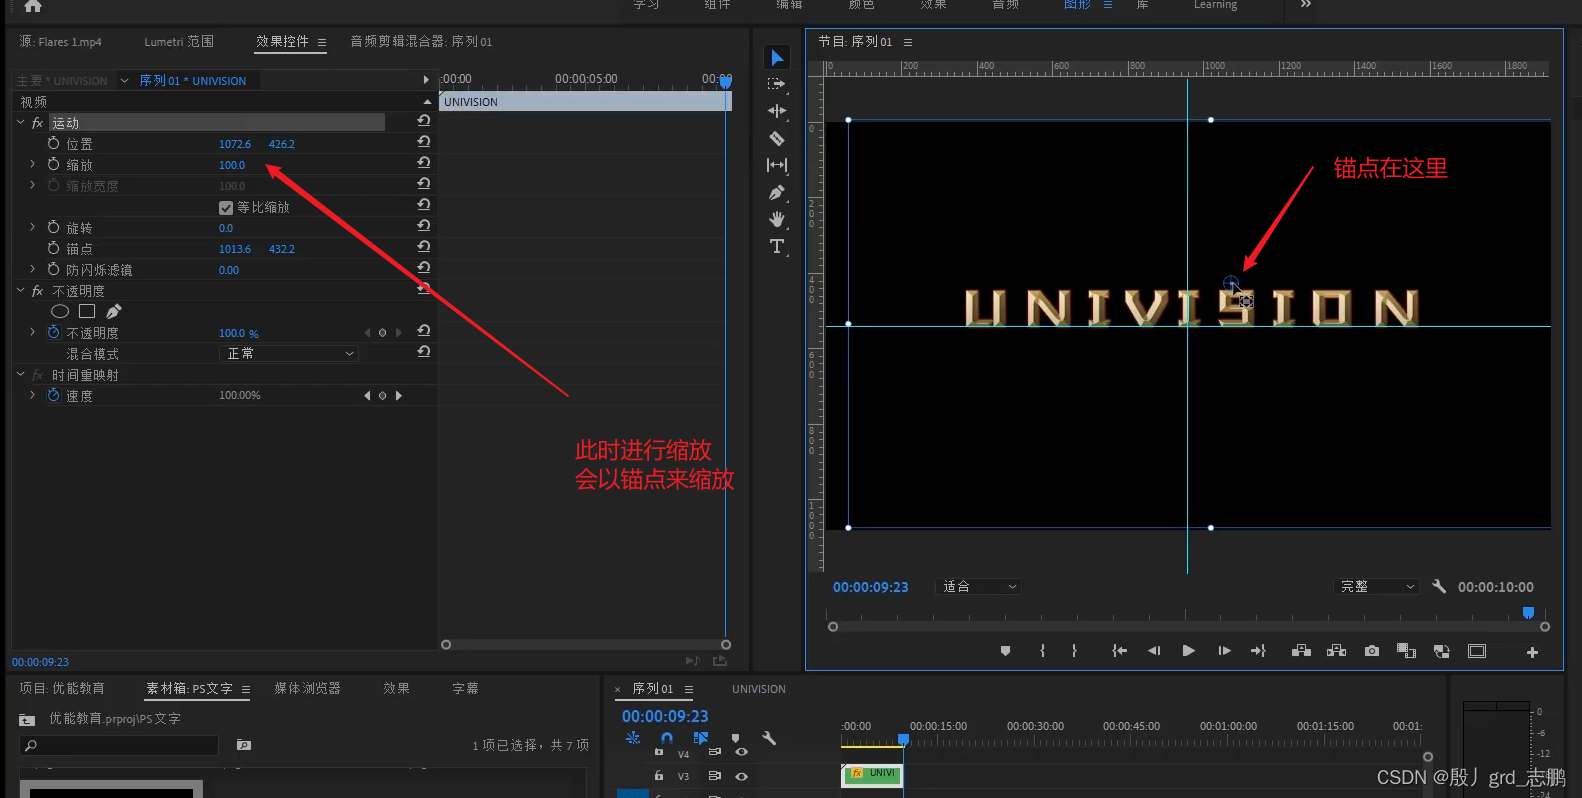This screenshot has height=798, width=1582.
Task: Switch to Lumetri 范围 tab
Action: point(179,42)
